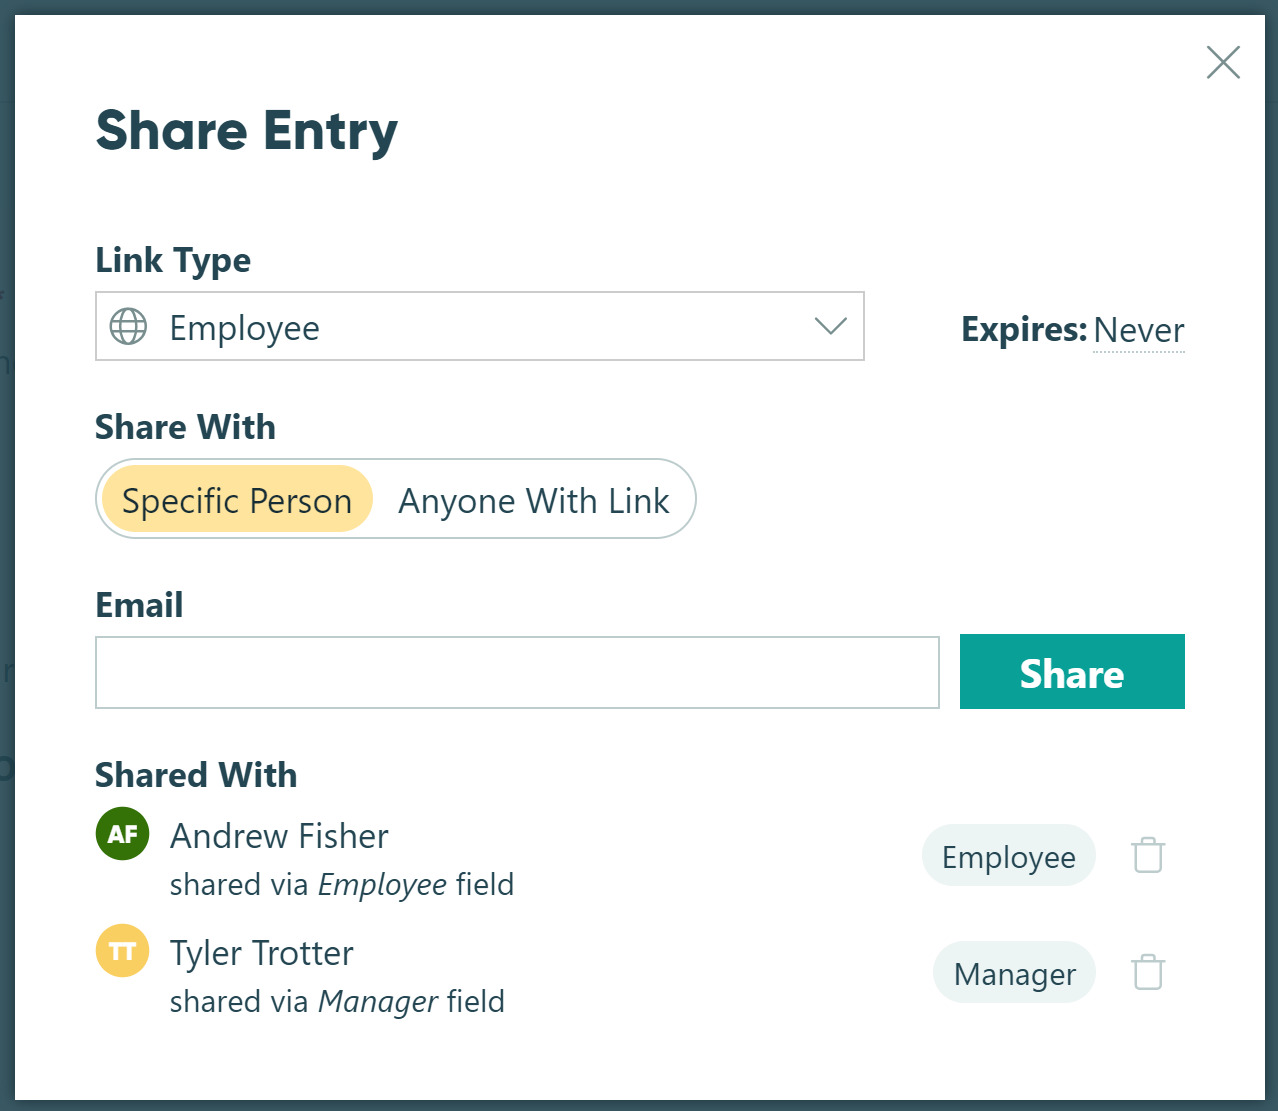
Task: Click the Employee role badge for Andrew Fisher
Action: [x=1008, y=855]
